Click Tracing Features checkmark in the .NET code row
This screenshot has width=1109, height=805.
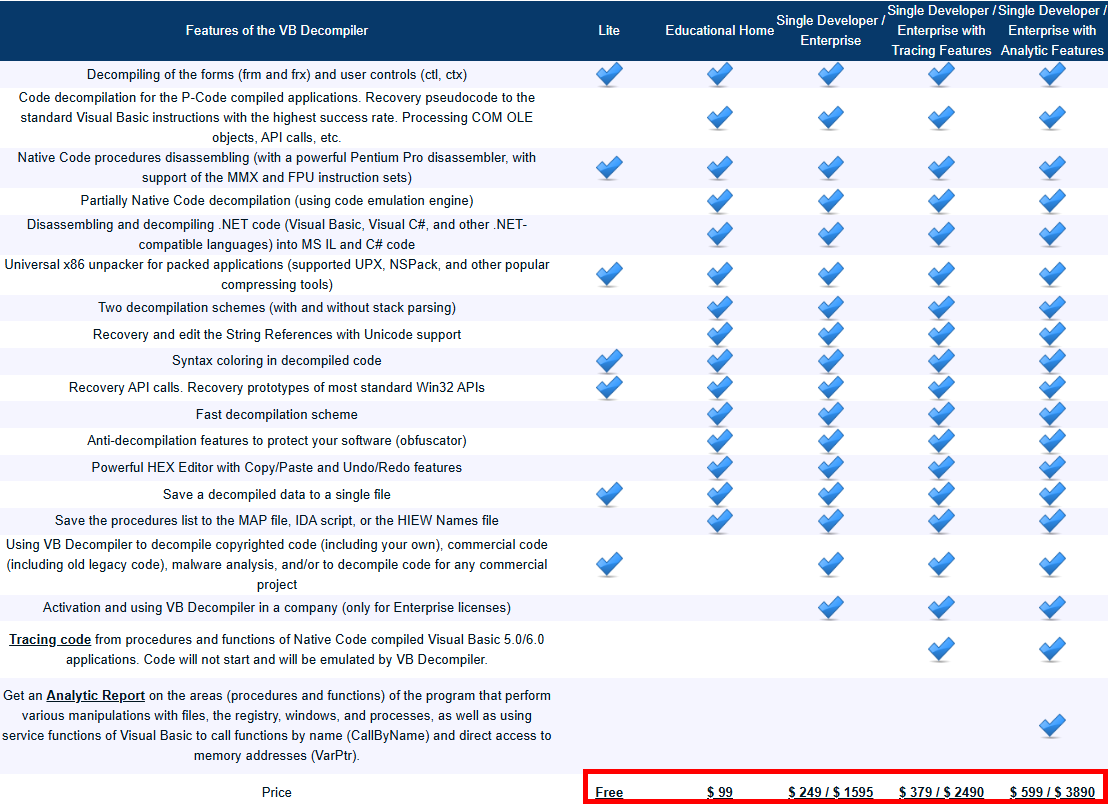[x=941, y=234]
